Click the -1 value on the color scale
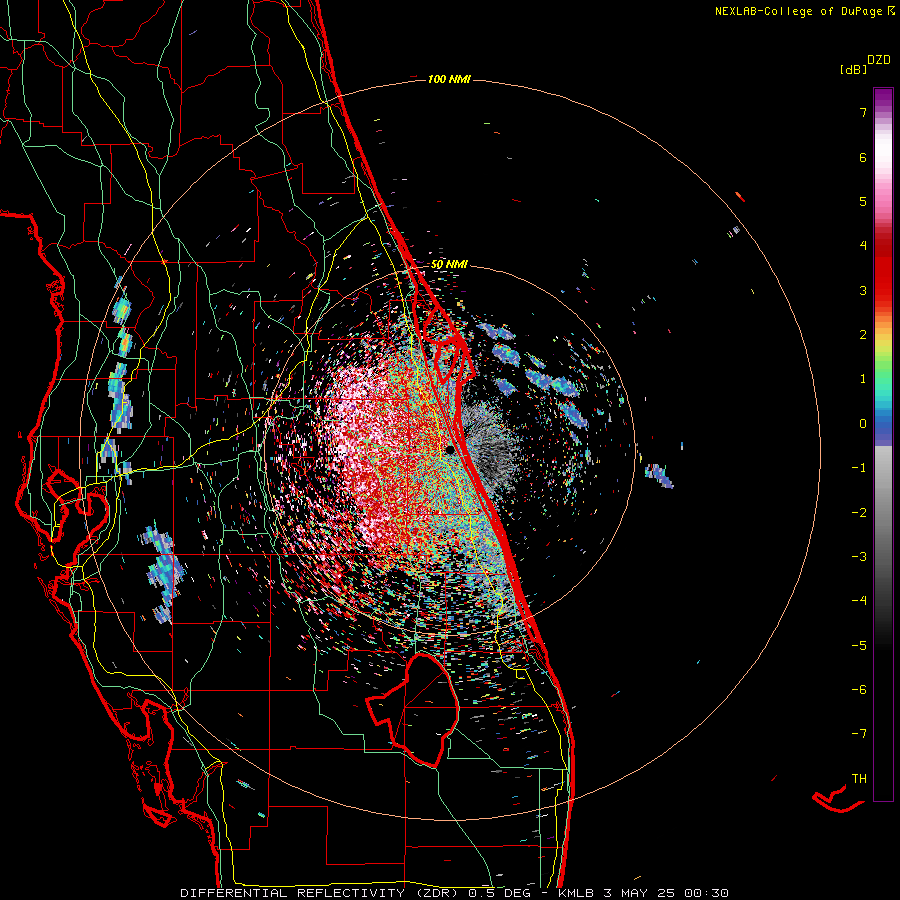 tap(859, 468)
